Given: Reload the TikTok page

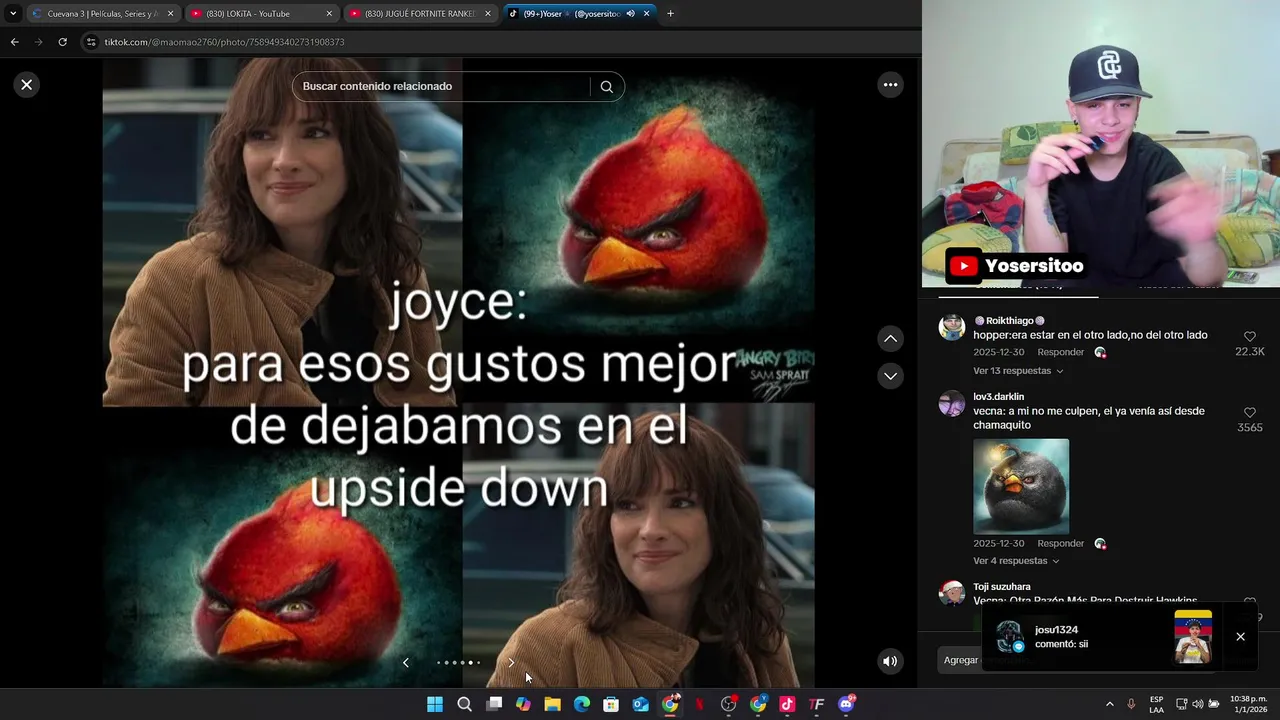Looking at the screenshot, I should pos(62,42).
